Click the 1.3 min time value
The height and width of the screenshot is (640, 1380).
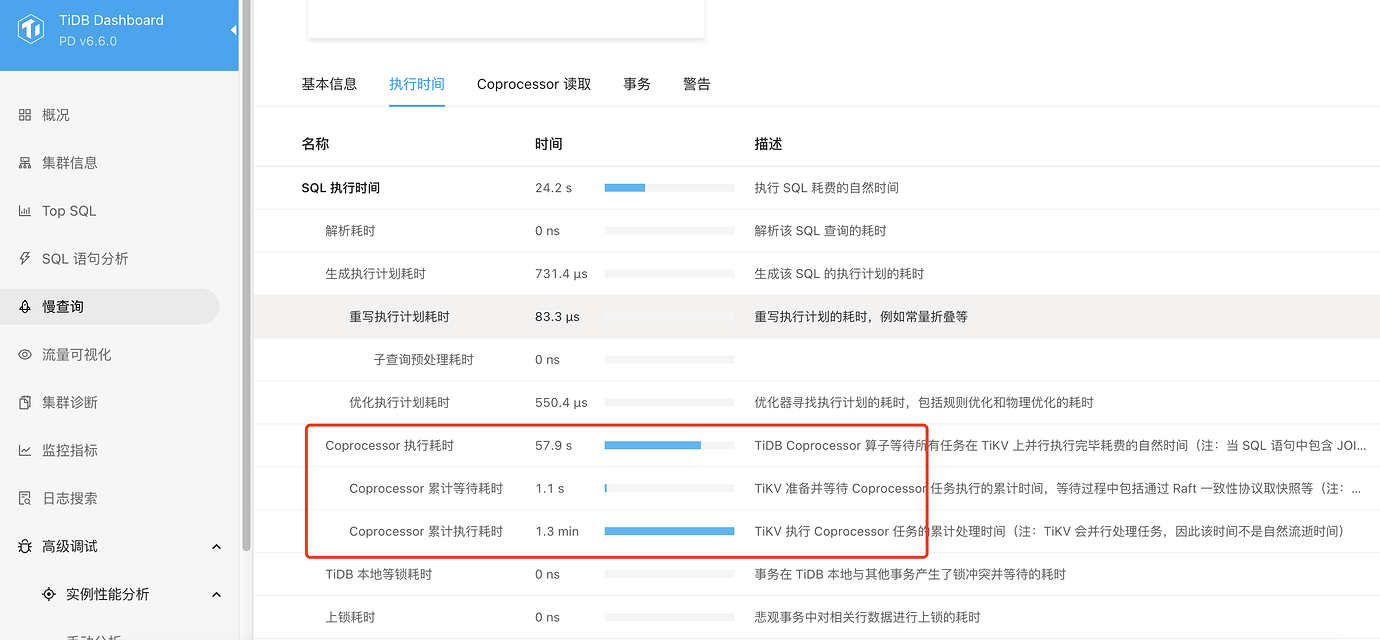click(x=557, y=532)
